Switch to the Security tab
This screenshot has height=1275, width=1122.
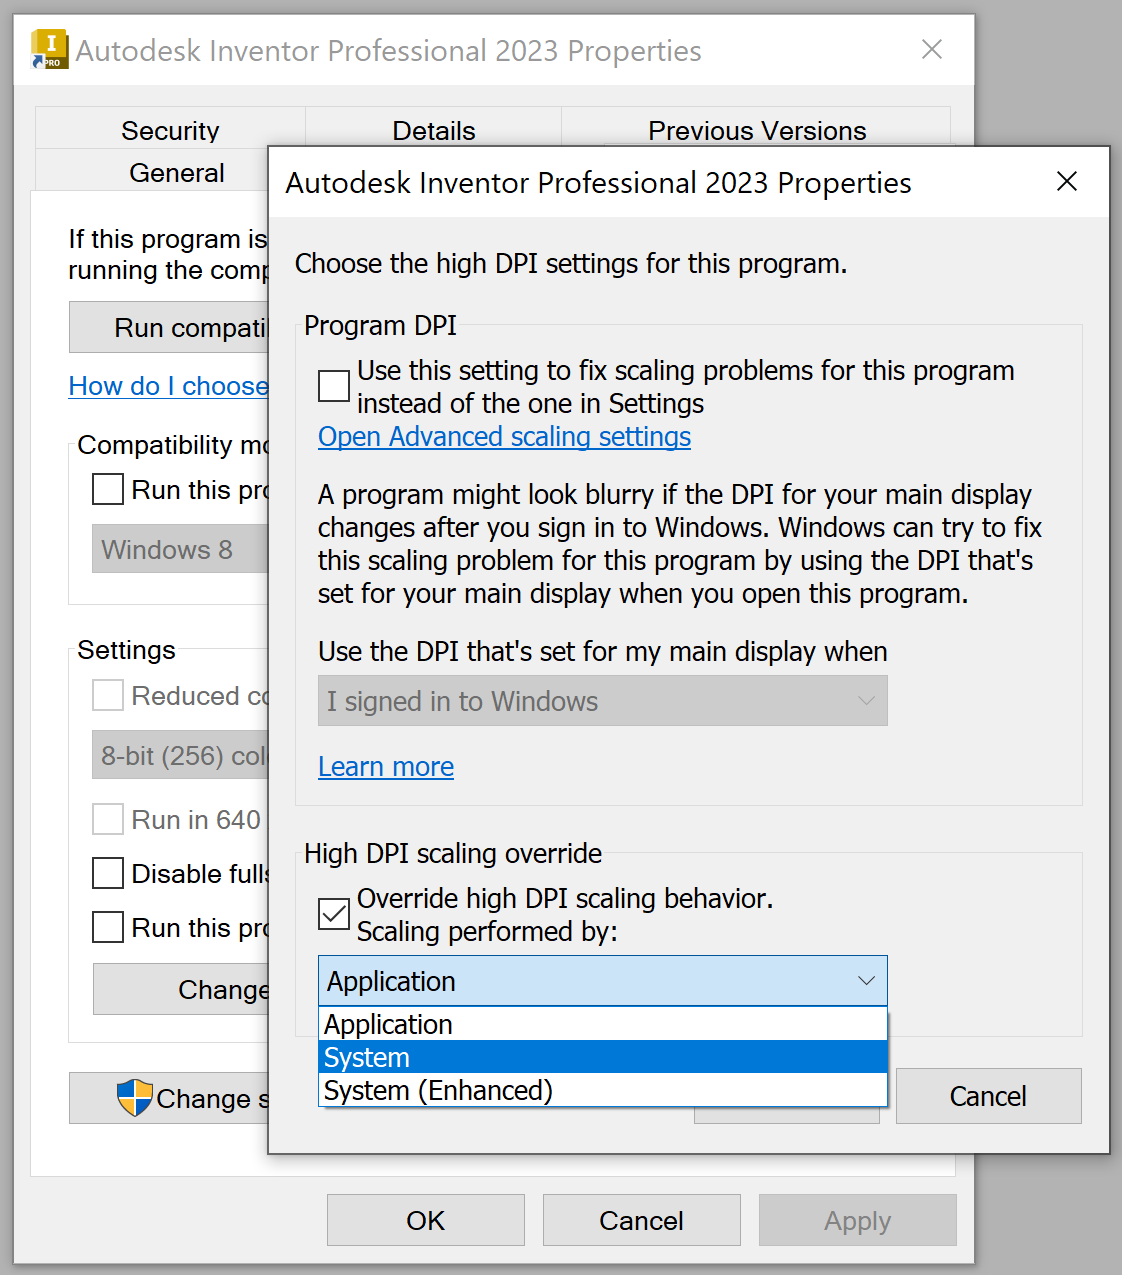point(170,130)
